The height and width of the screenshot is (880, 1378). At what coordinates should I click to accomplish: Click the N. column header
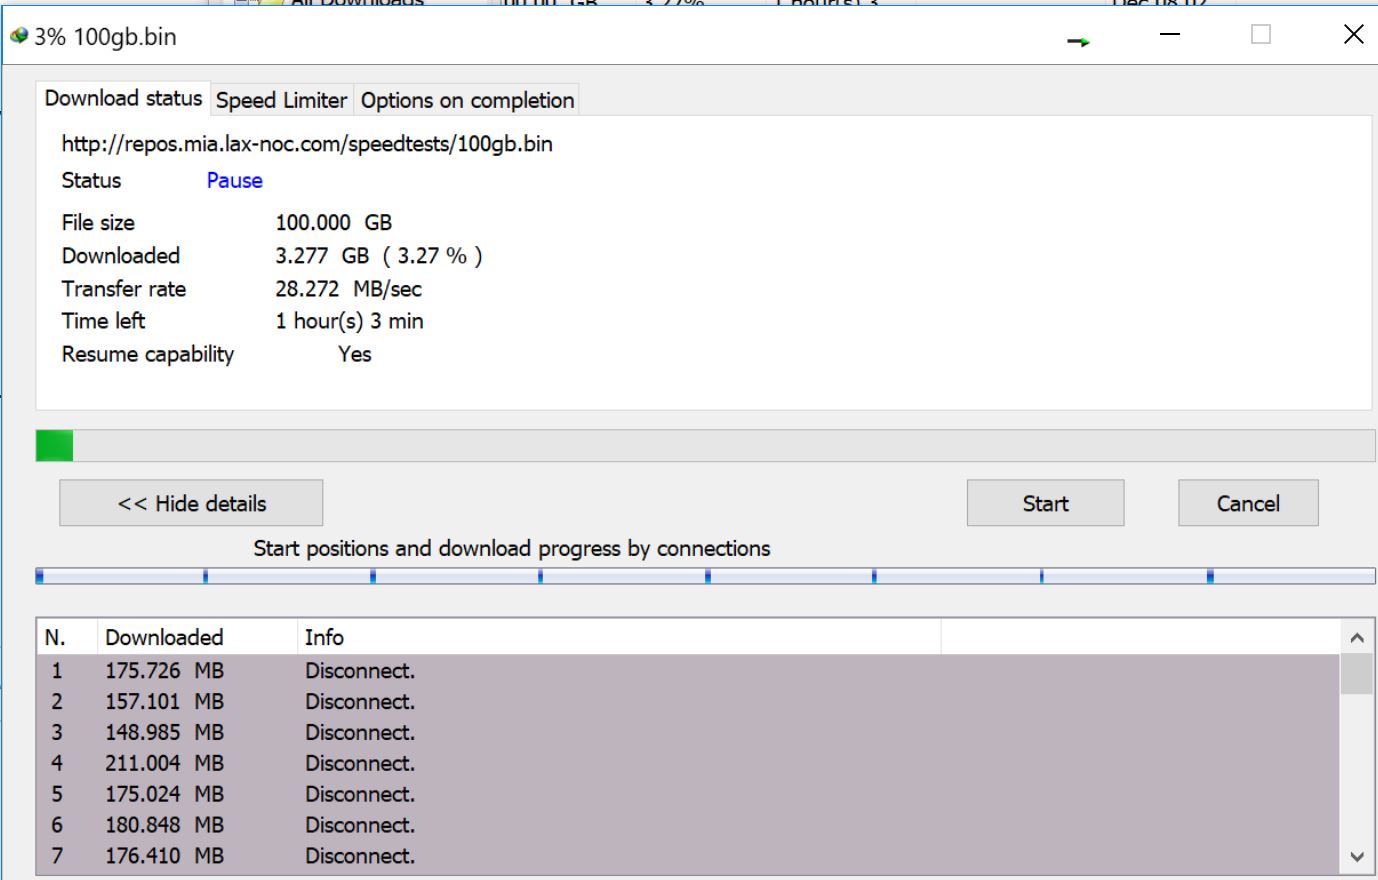(66, 637)
